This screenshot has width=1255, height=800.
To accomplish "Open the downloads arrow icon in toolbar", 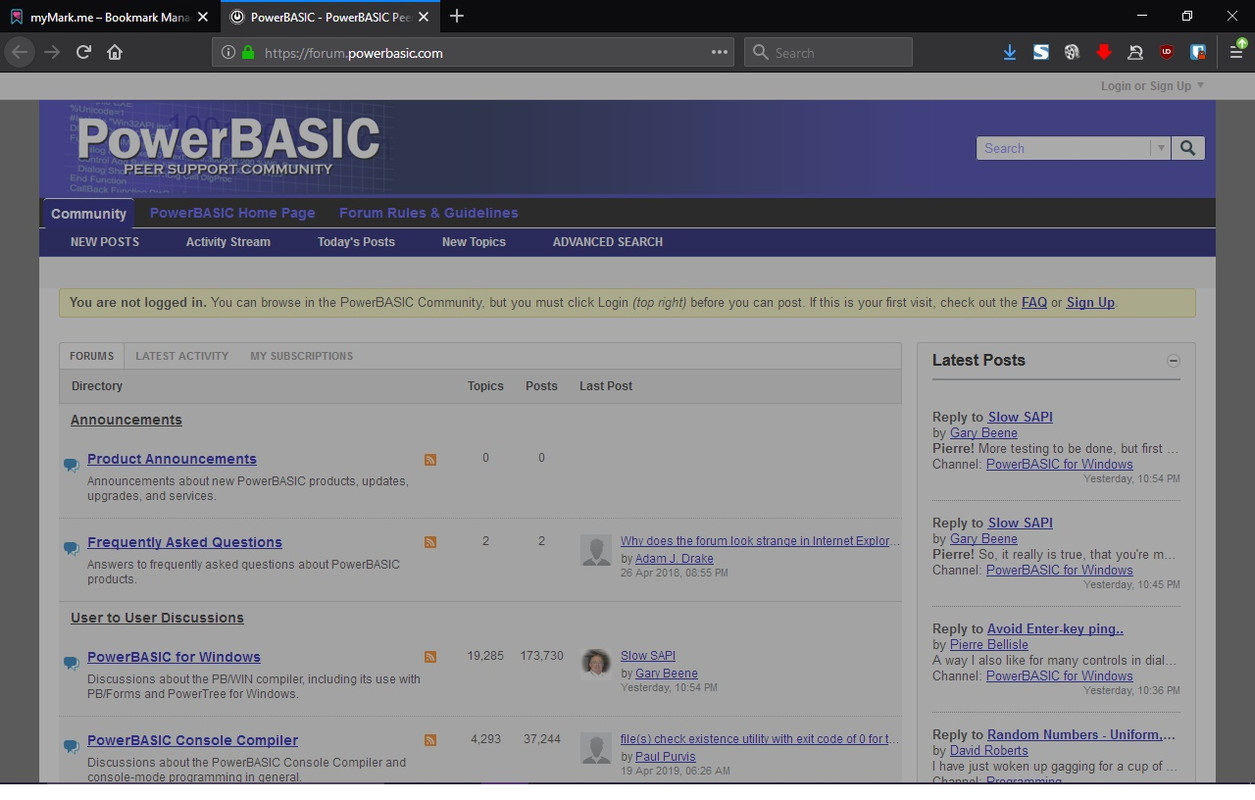I will pyautogui.click(x=1009, y=52).
